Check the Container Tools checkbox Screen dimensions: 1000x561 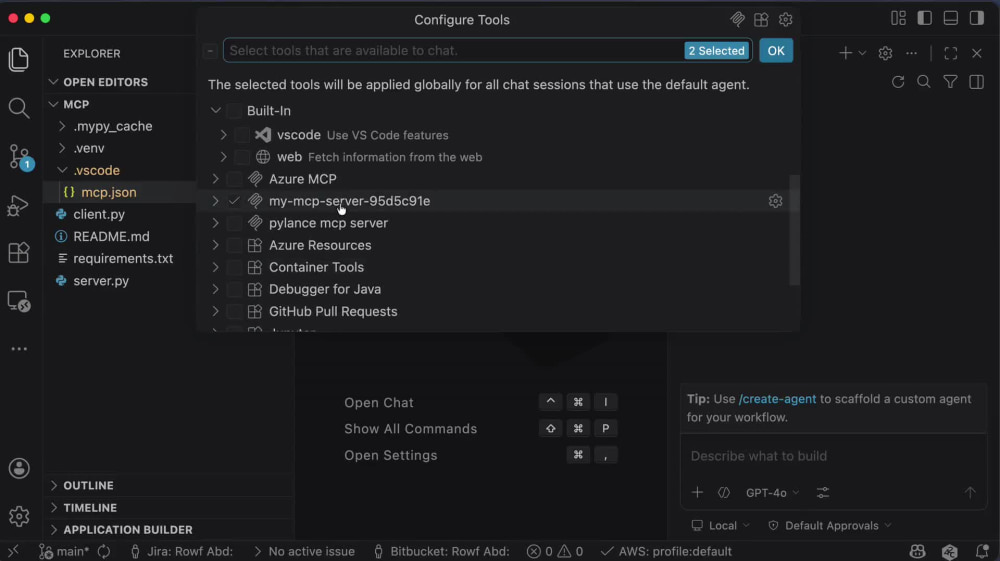[x=234, y=267]
